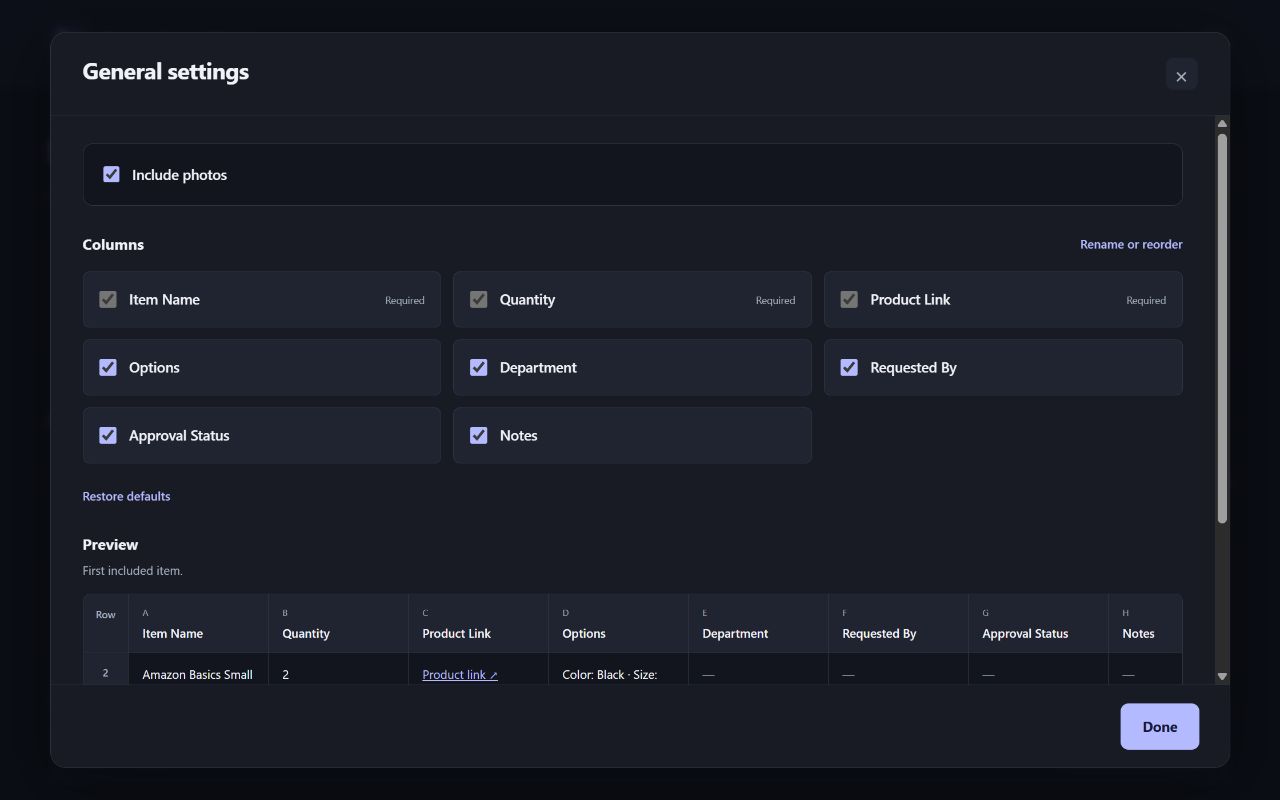Select the Approval Status preview column header
Viewport: 1280px width, 800px height.
point(1038,624)
